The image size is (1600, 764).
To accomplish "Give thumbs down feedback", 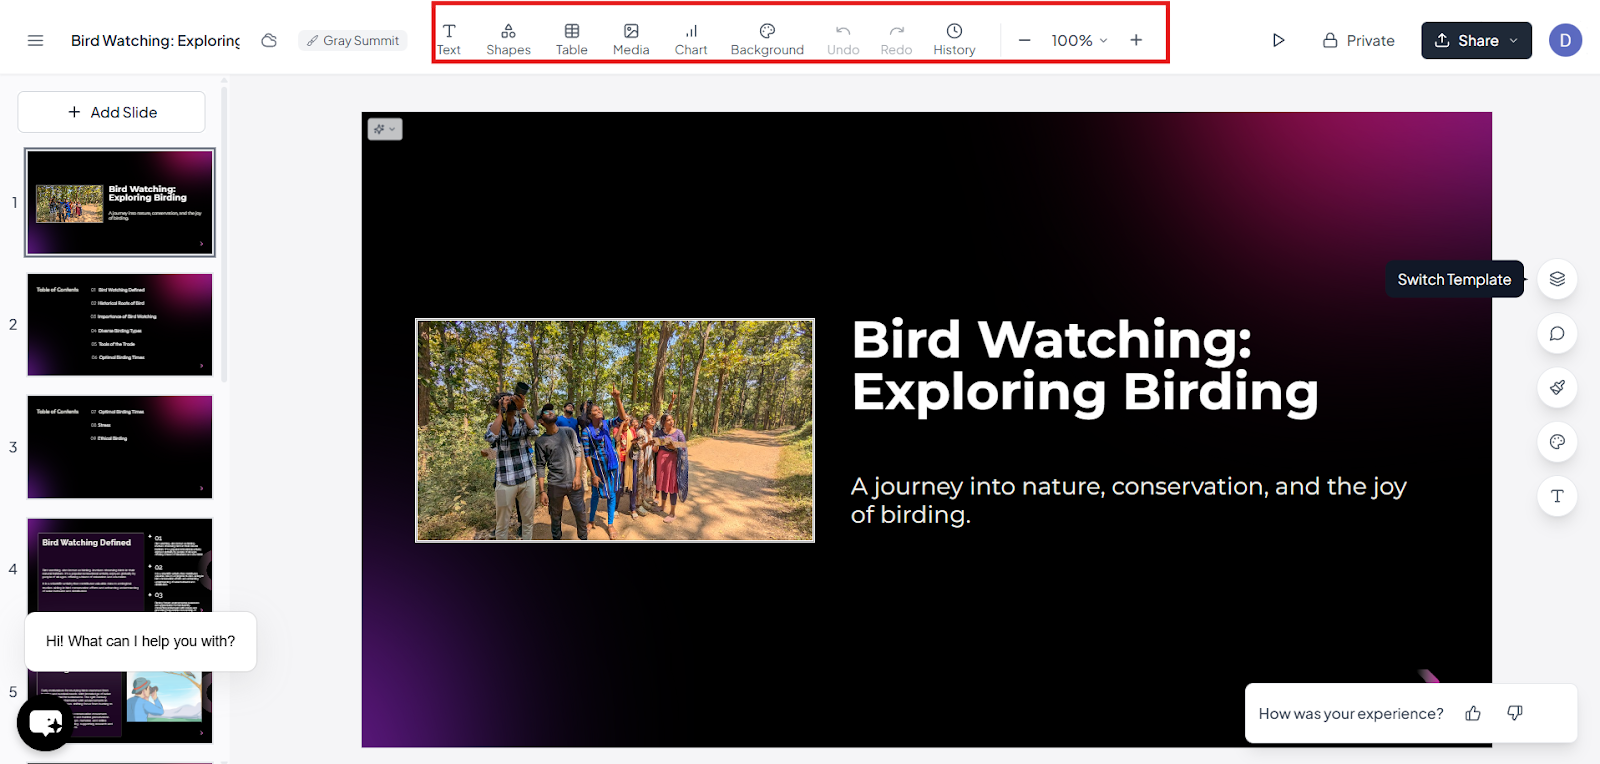I will click(x=1515, y=713).
